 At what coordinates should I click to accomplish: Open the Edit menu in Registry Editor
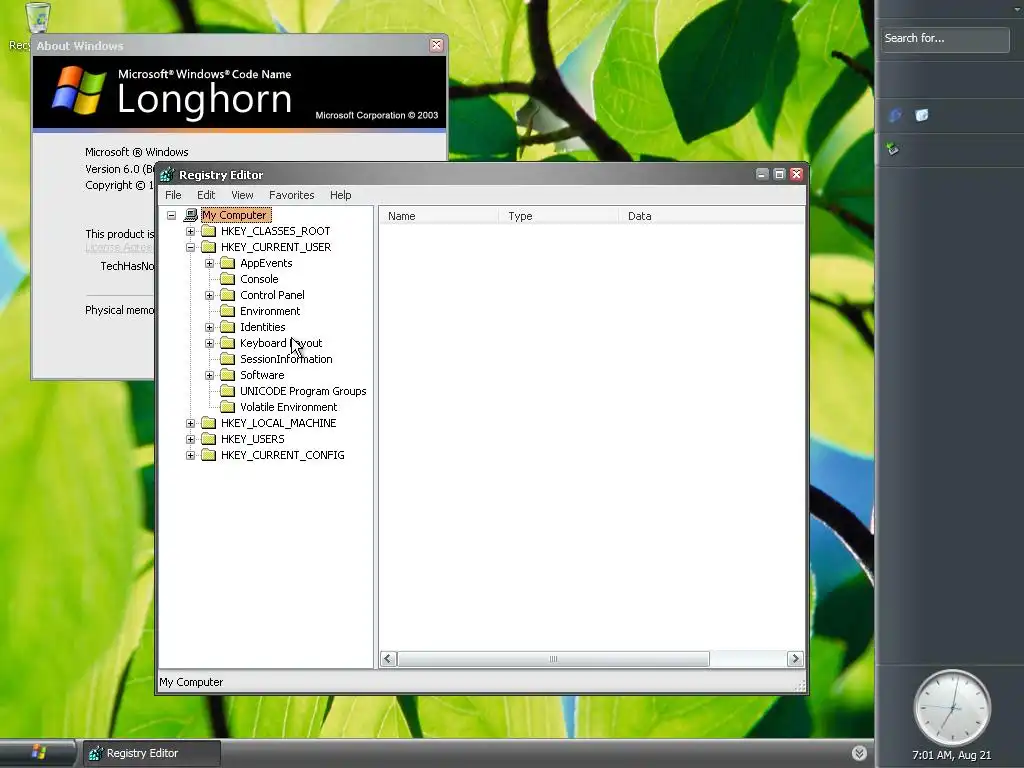tap(206, 195)
